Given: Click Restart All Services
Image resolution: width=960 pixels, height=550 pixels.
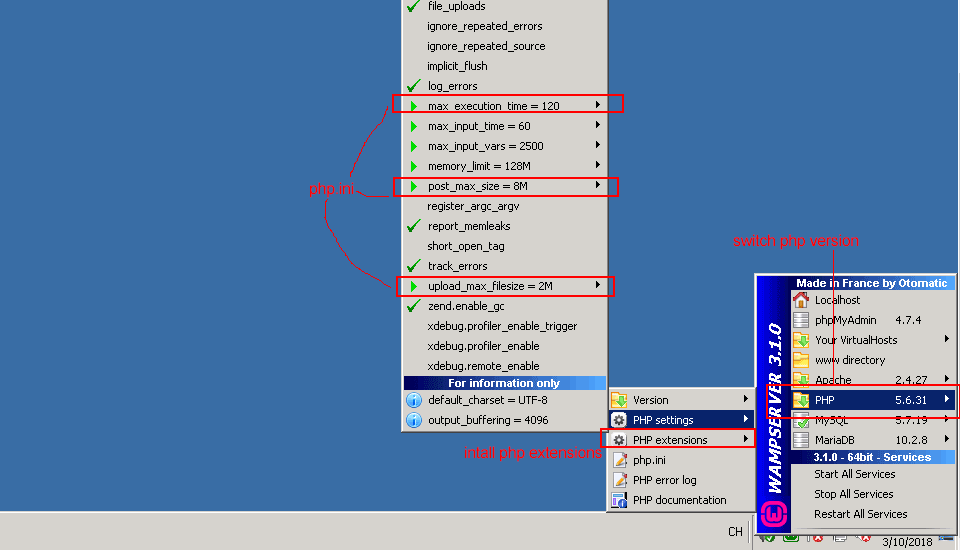Looking at the screenshot, I should tap(872, 514).
